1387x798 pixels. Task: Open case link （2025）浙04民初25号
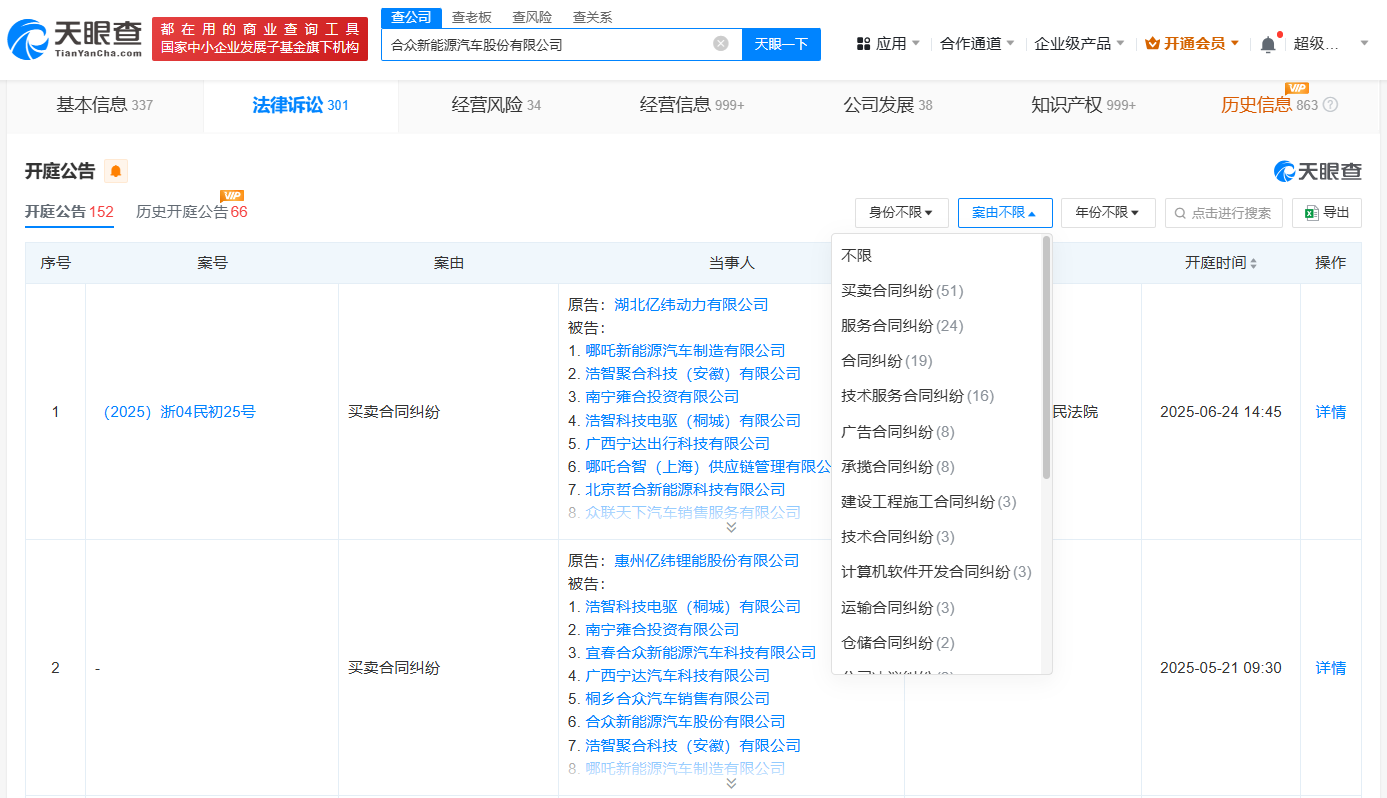(178, 412)
